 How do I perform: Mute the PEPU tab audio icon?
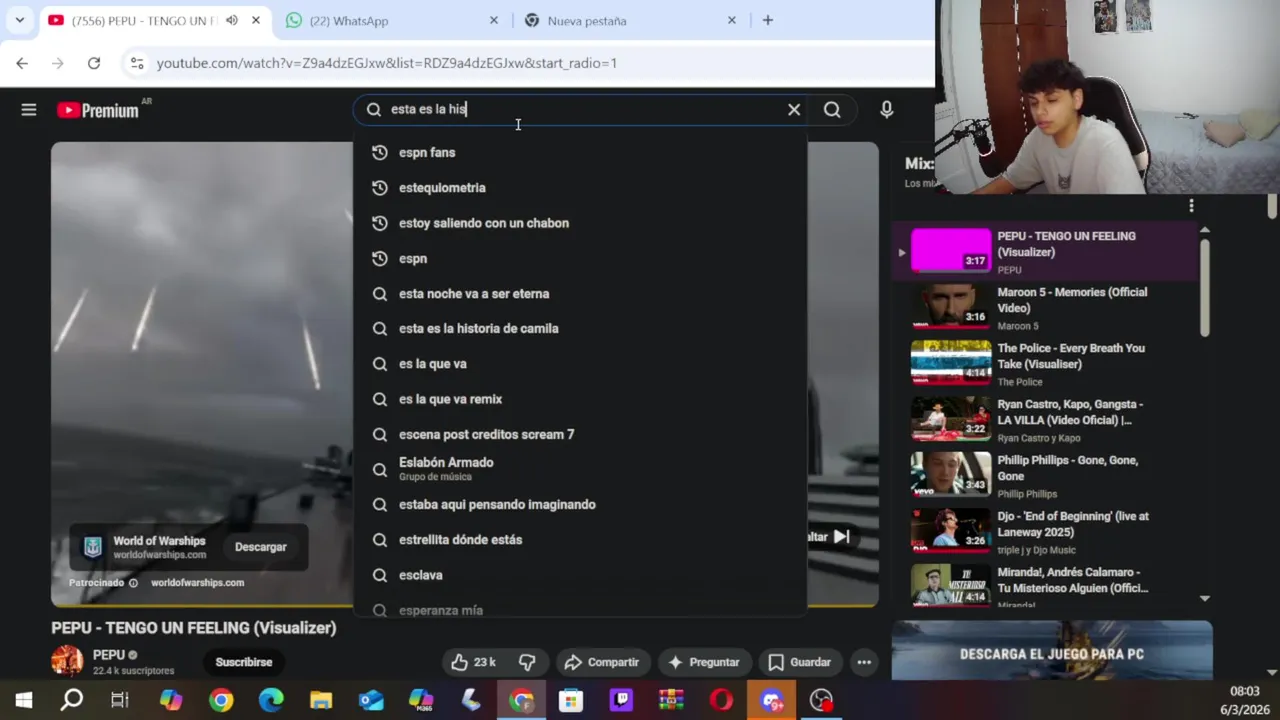tap(232, 20)
